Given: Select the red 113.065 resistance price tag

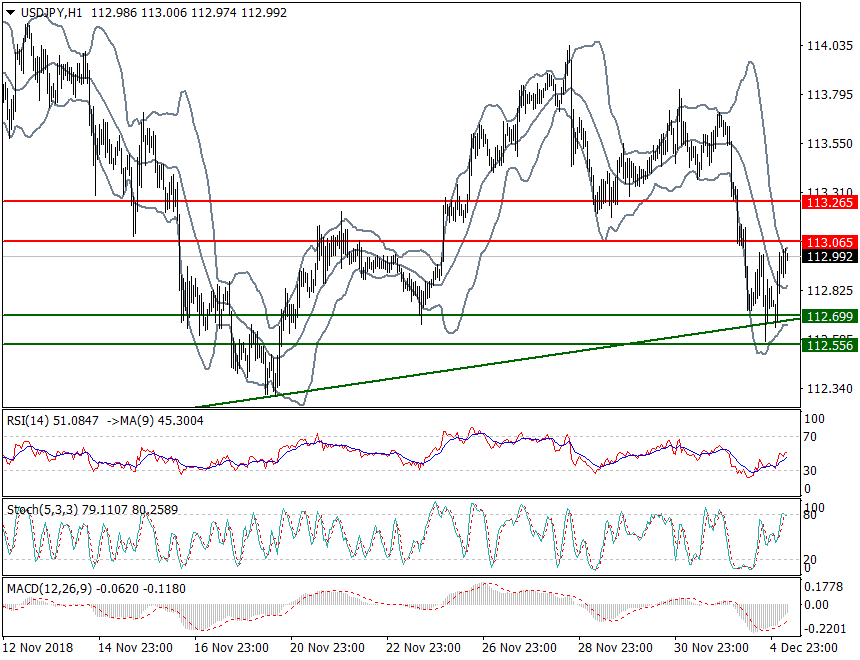Looking at the screenshot, I should (830, 242).
